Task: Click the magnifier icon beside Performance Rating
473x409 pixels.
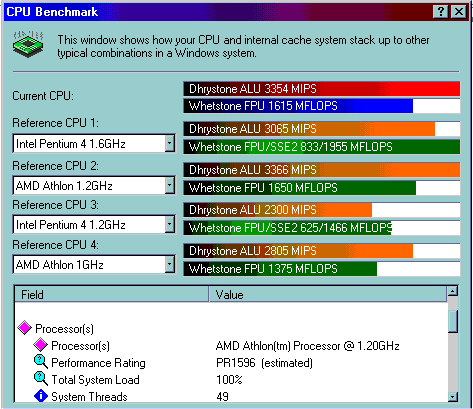Action: 41,362
